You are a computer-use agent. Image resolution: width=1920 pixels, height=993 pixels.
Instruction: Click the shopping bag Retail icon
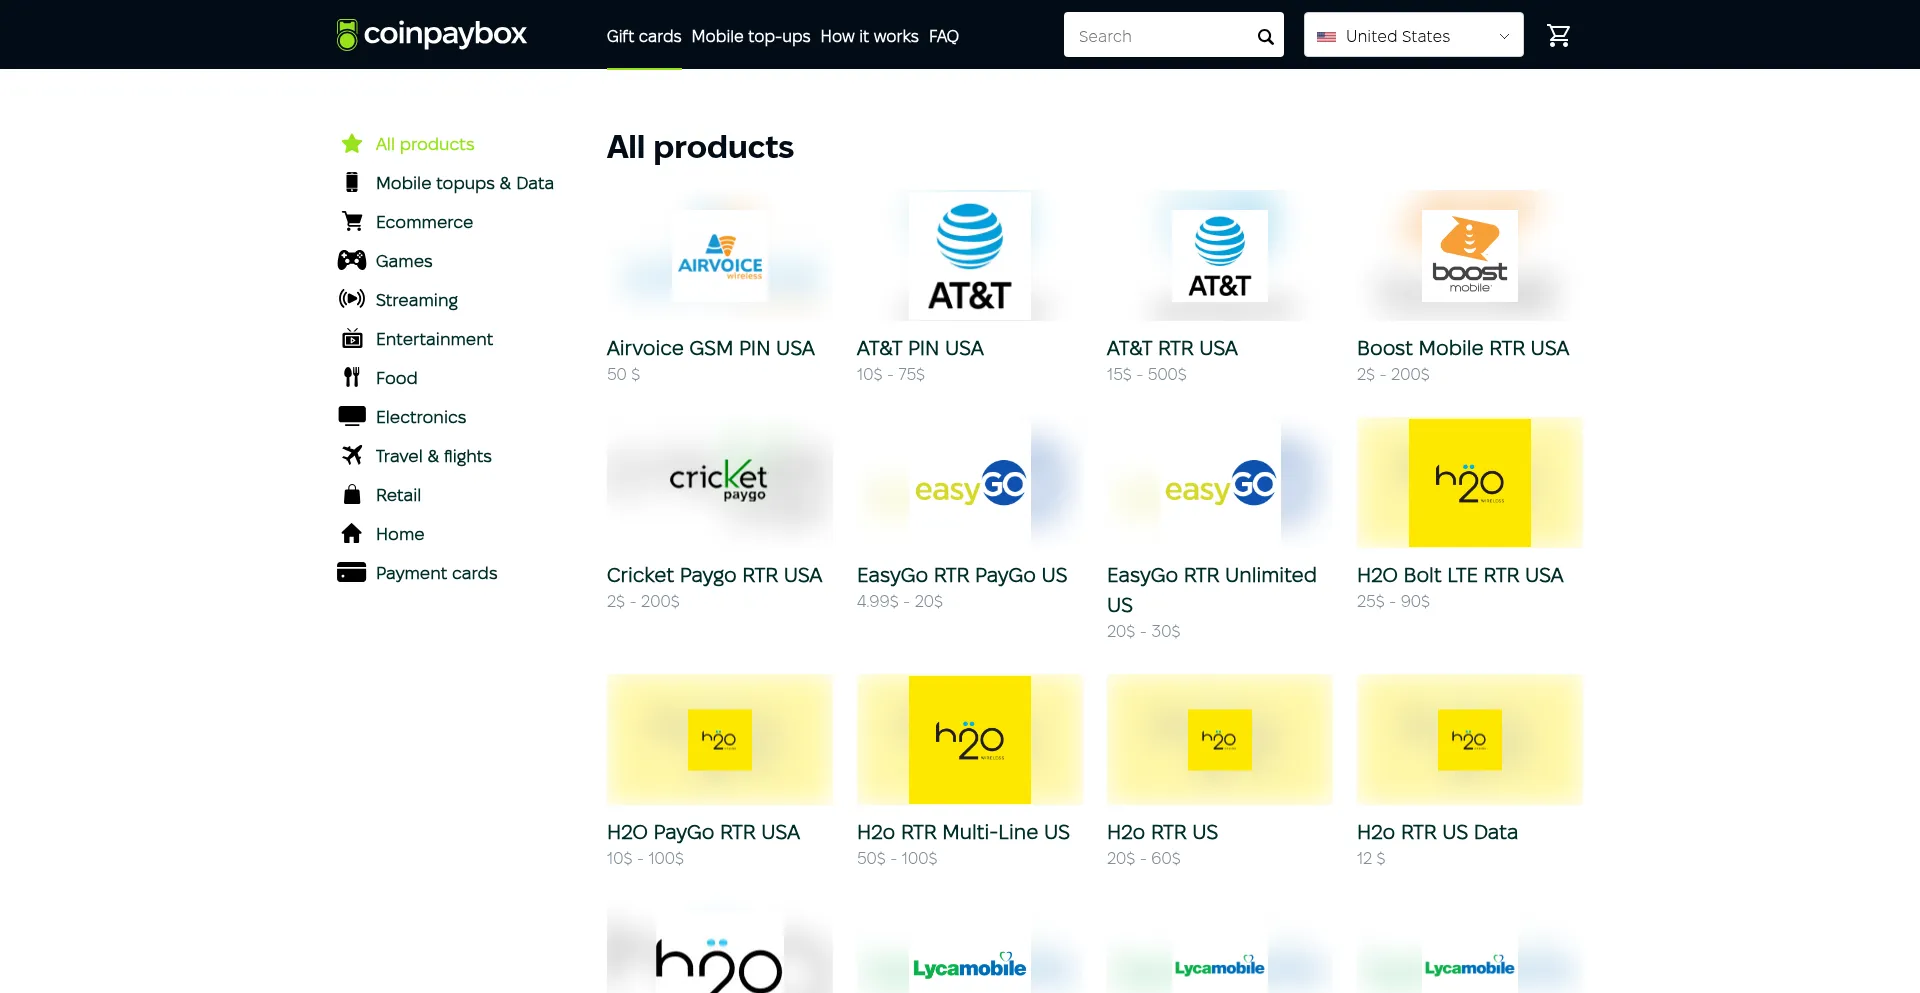pyautogui.click(x=352, y=494)
